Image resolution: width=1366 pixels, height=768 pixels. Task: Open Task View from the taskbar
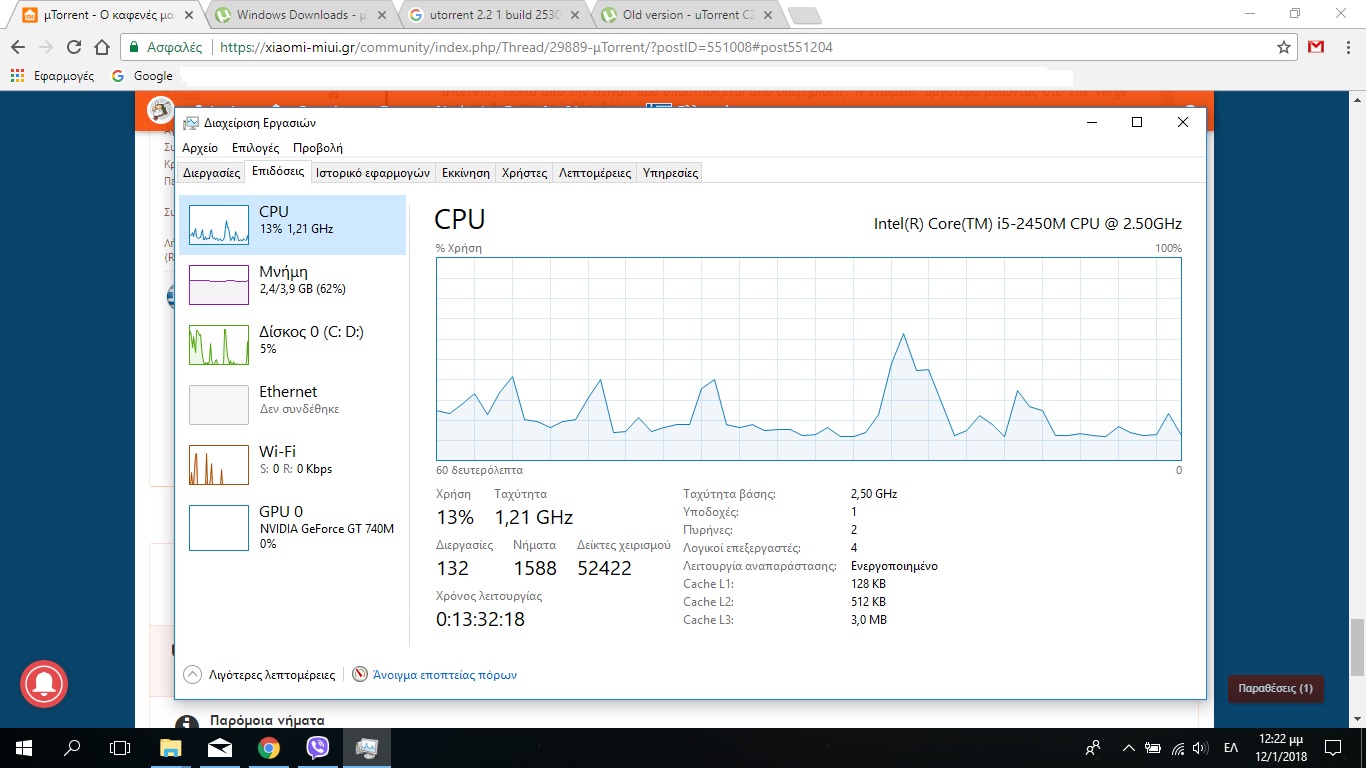[x=120, y=747]
